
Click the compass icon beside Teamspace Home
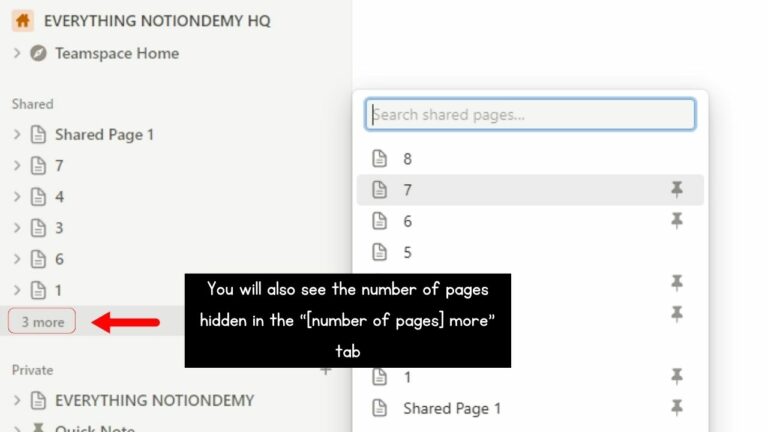(38, 53)
